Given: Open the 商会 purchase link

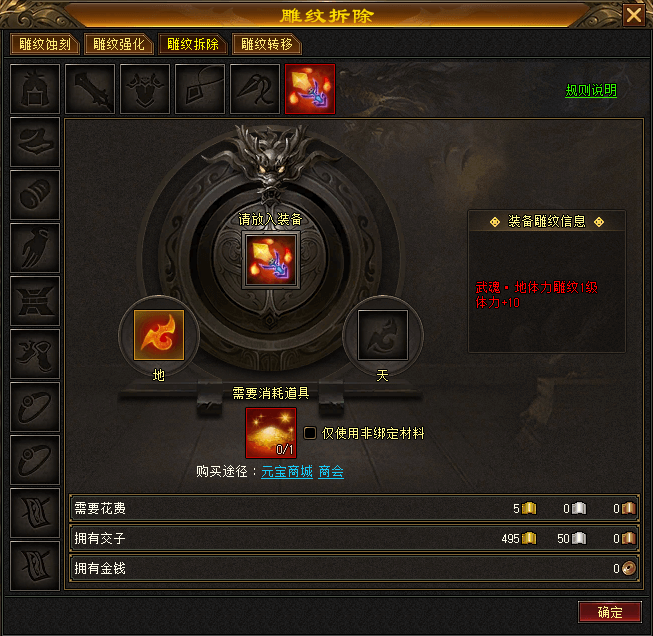Looking at the screenshot, I should (331, 471).
